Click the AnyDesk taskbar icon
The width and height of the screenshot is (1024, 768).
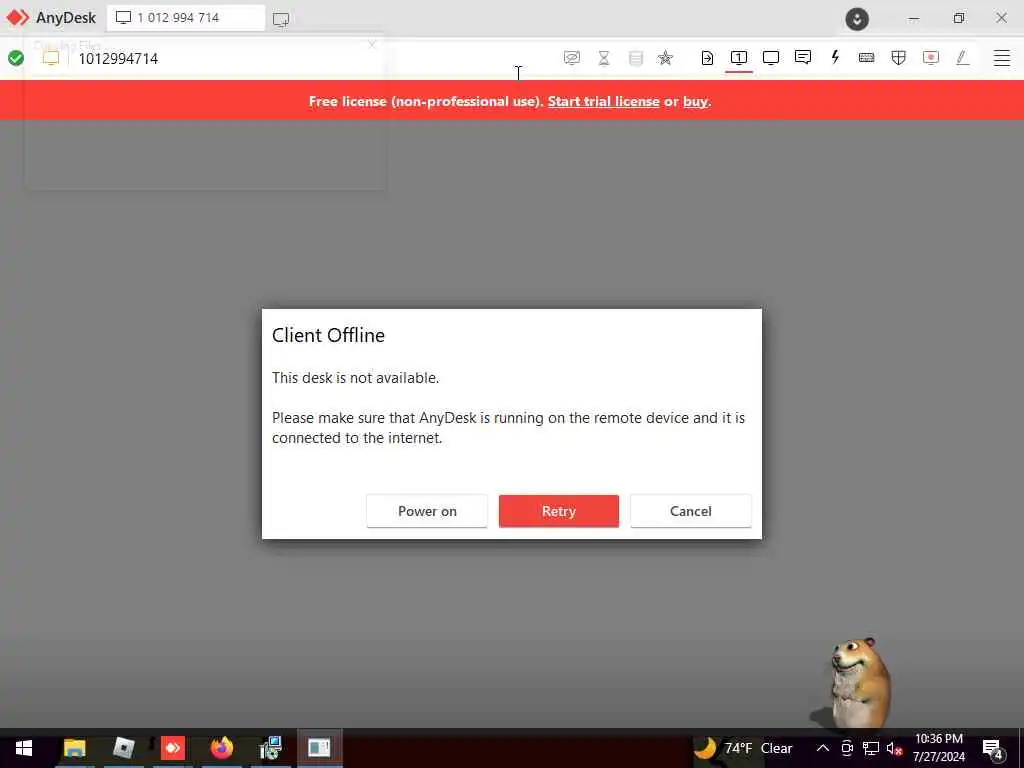click(x=173, y=748)
